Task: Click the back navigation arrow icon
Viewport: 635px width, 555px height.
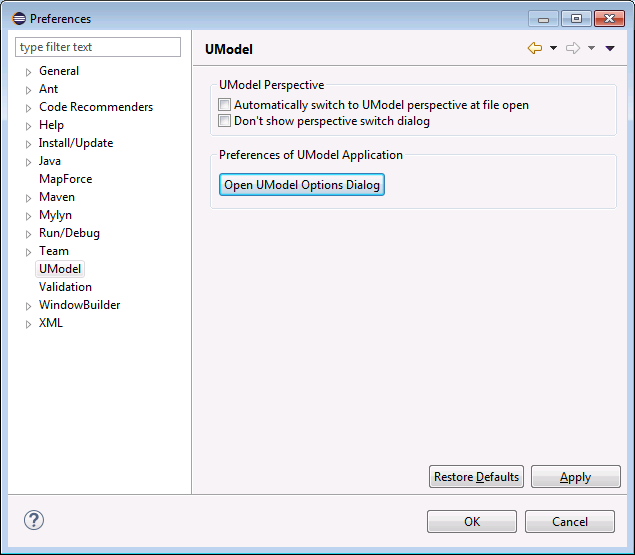Action: [x=535, y=48]
